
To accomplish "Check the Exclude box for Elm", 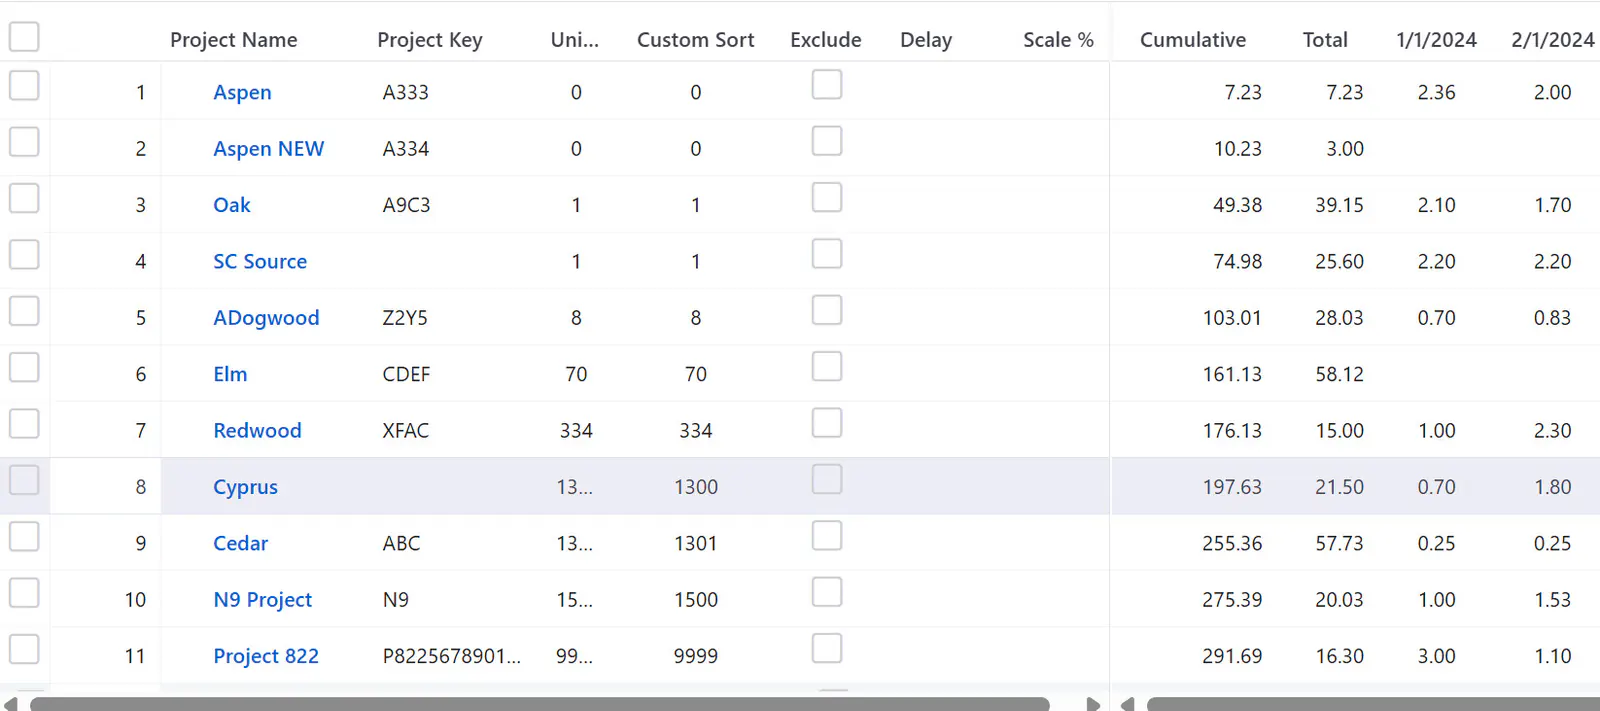I will pyautogui.click(x=827, y=367).
